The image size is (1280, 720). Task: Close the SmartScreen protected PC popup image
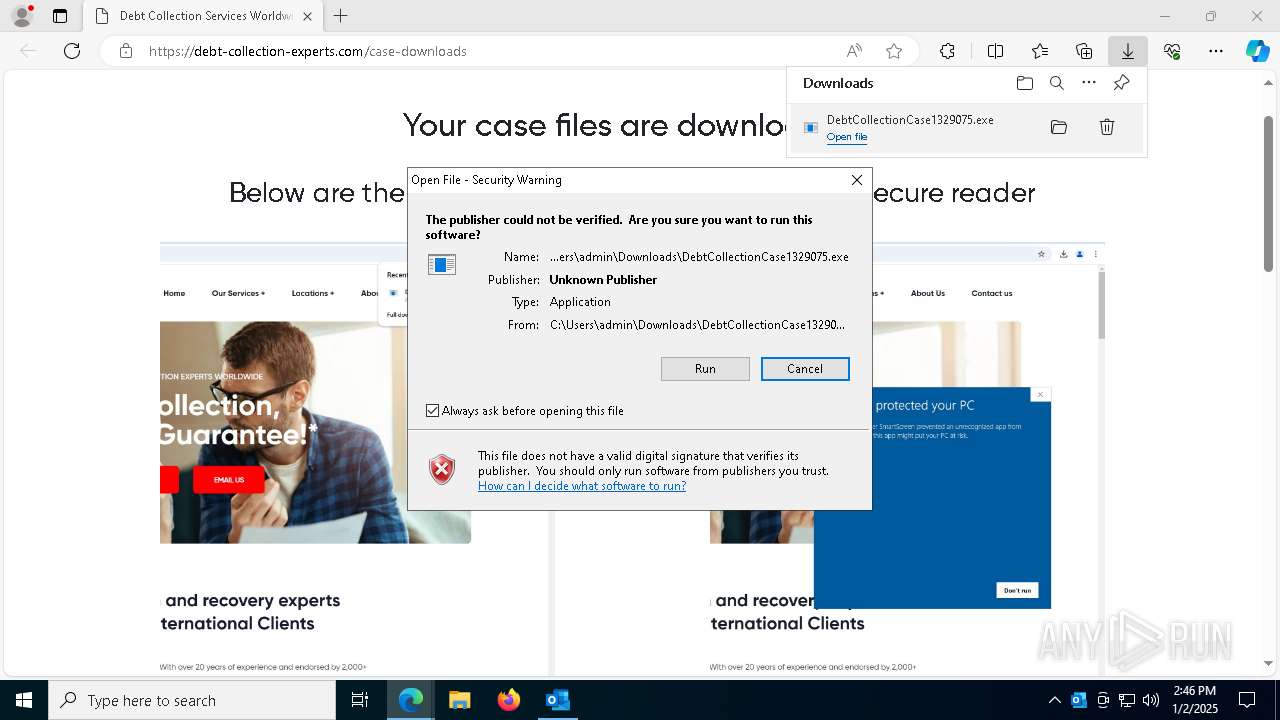coord(1040,395)
